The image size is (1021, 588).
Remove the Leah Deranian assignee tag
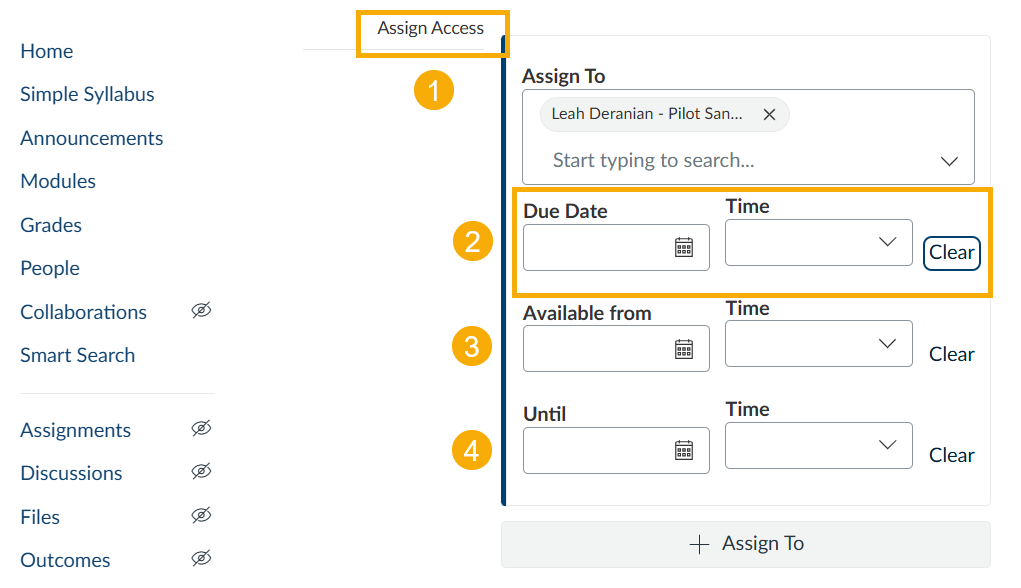tap(769, 115)
